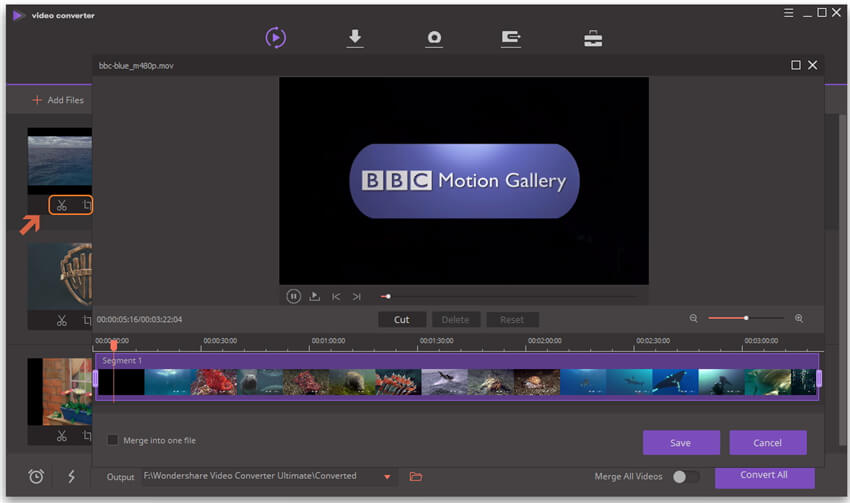Click the 00:00:05:16/00:03:22:04 timecode
The width and height of the screenshot is (850, 503).
[x=139, y=319]
